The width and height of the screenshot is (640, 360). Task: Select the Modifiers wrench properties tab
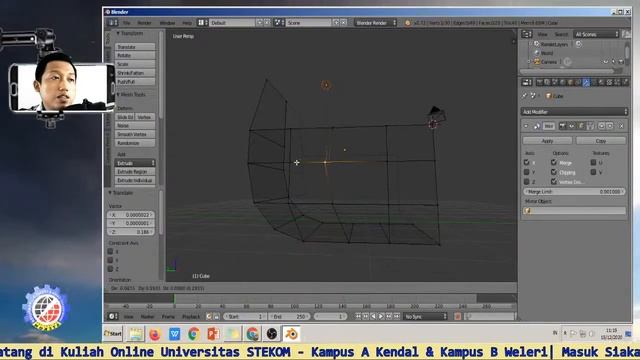(x=586, y=83)
